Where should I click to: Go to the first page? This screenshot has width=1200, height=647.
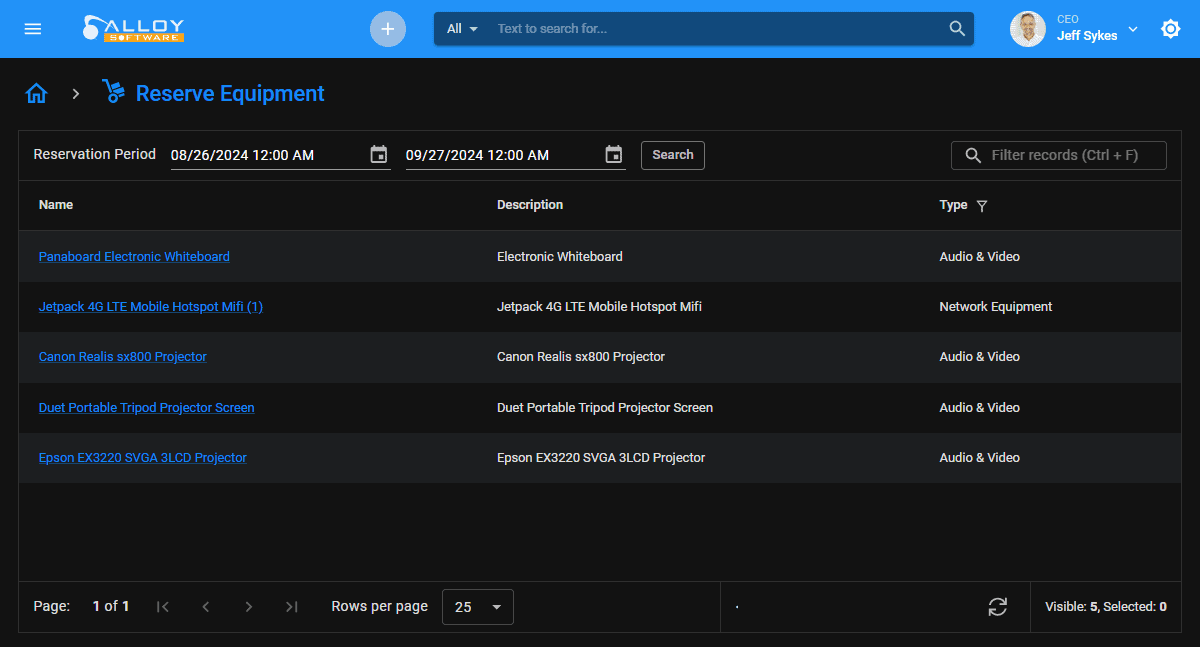point(163,607)
